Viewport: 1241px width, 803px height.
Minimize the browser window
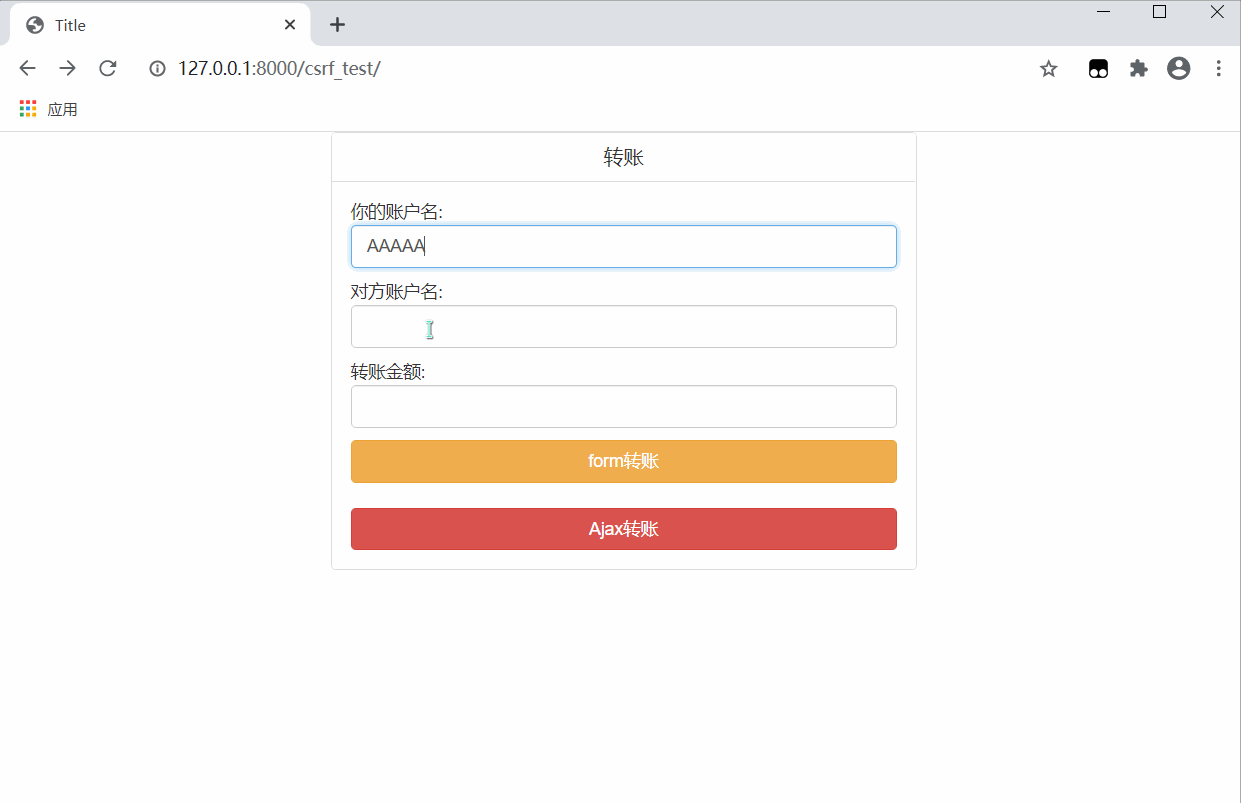pyautogui.click(x=1104, y=12)
